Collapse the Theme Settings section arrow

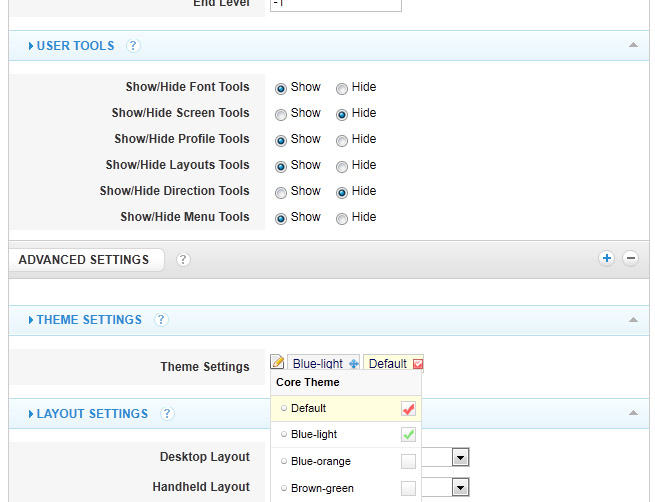[x=633, y=320]
